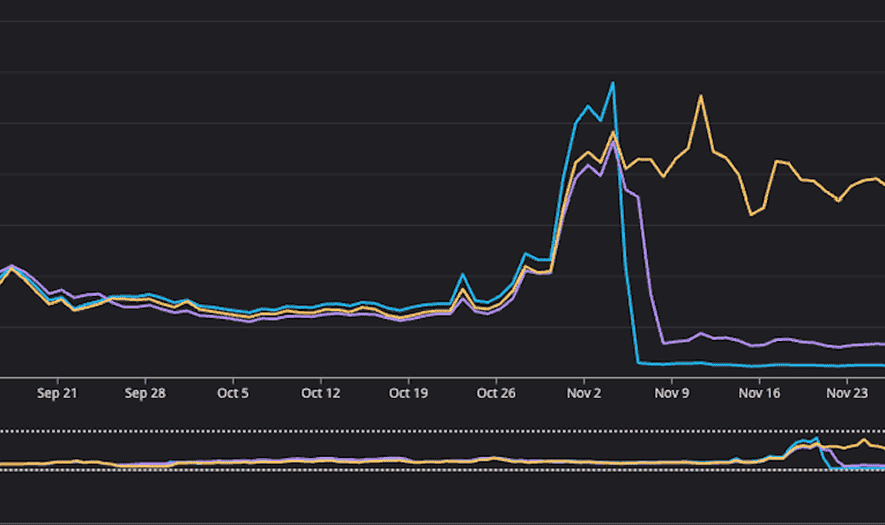Click the blue line's small spike before Oct 26
The height and width of the screenshot is (525, 885).
pyautogui.click(x=462, y=275)
